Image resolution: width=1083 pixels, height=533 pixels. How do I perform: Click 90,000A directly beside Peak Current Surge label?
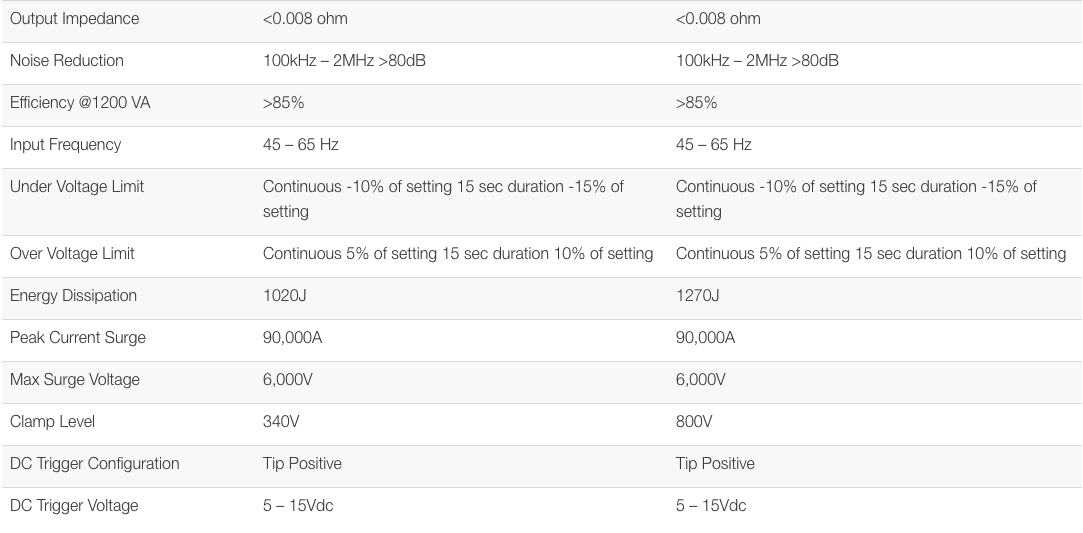292,338
